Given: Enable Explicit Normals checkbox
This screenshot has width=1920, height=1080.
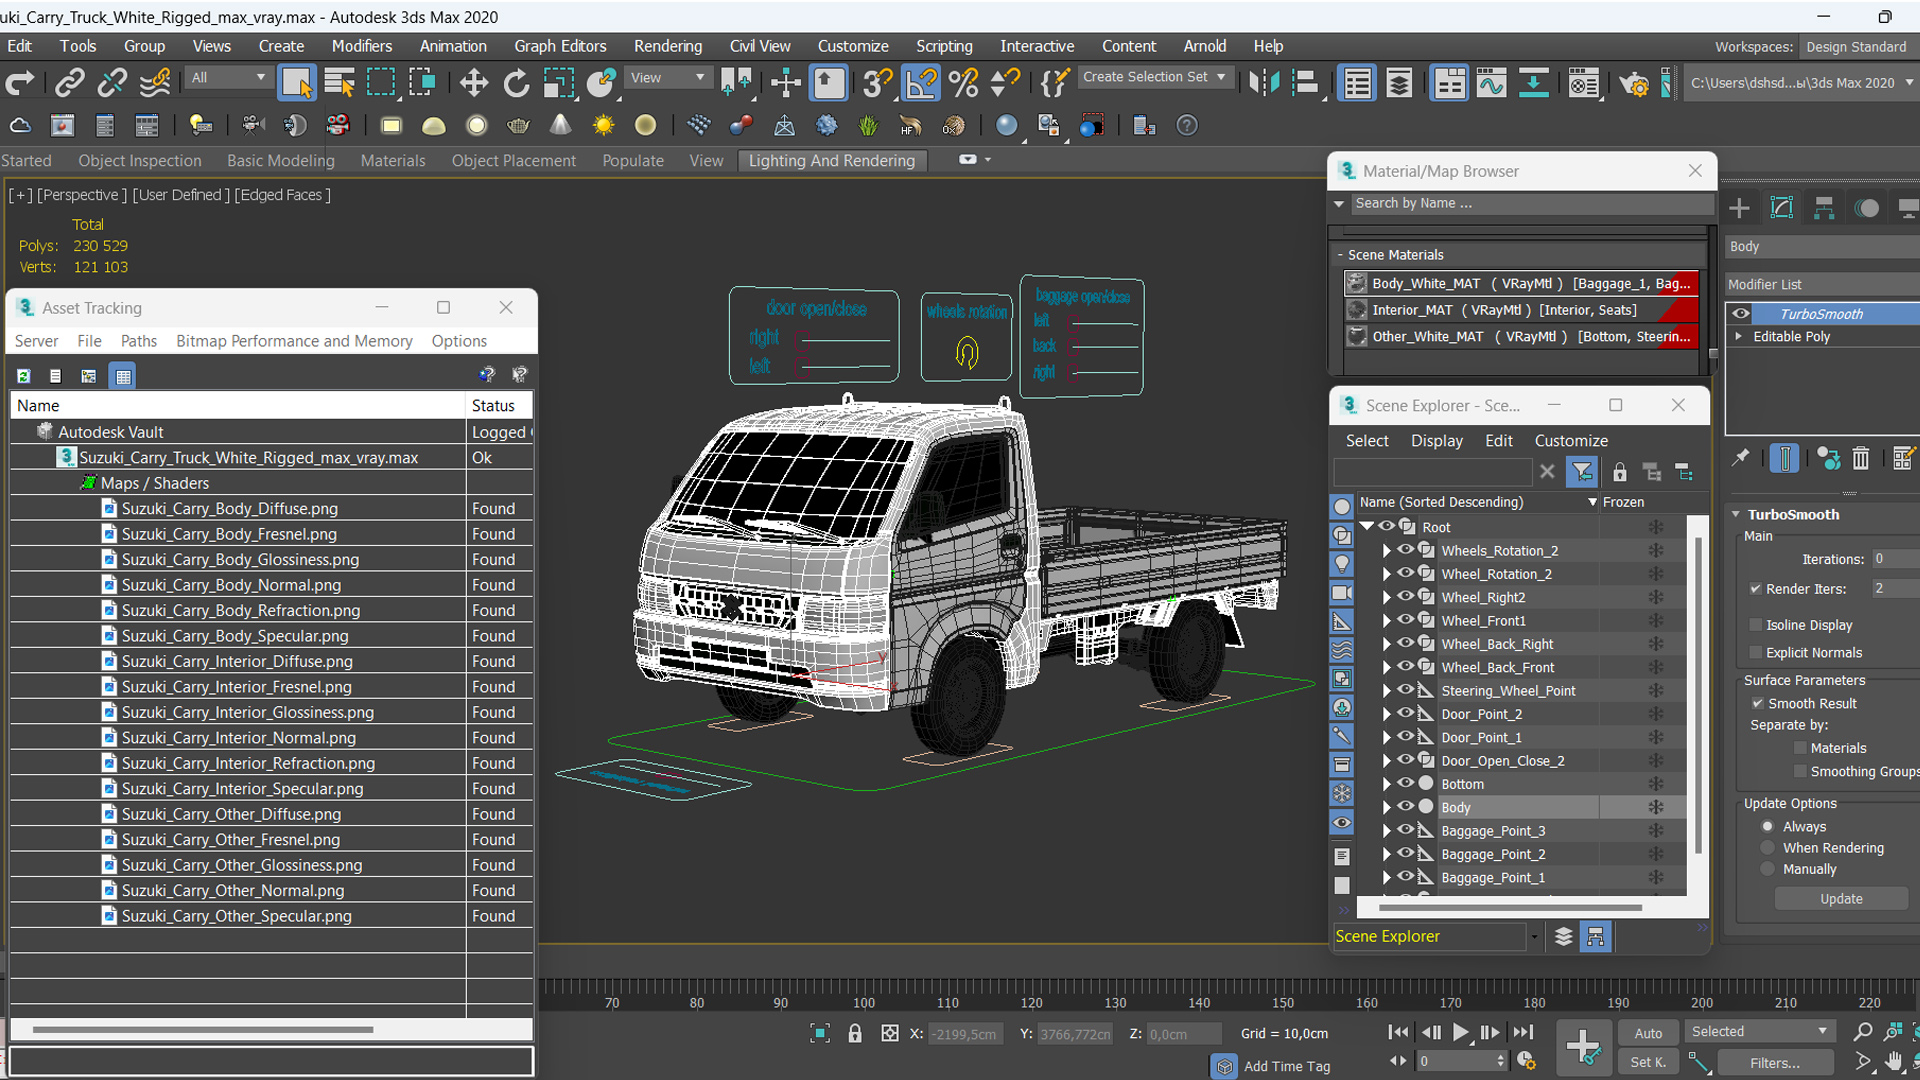Looking at the screenshot, I should [1755, 652].
